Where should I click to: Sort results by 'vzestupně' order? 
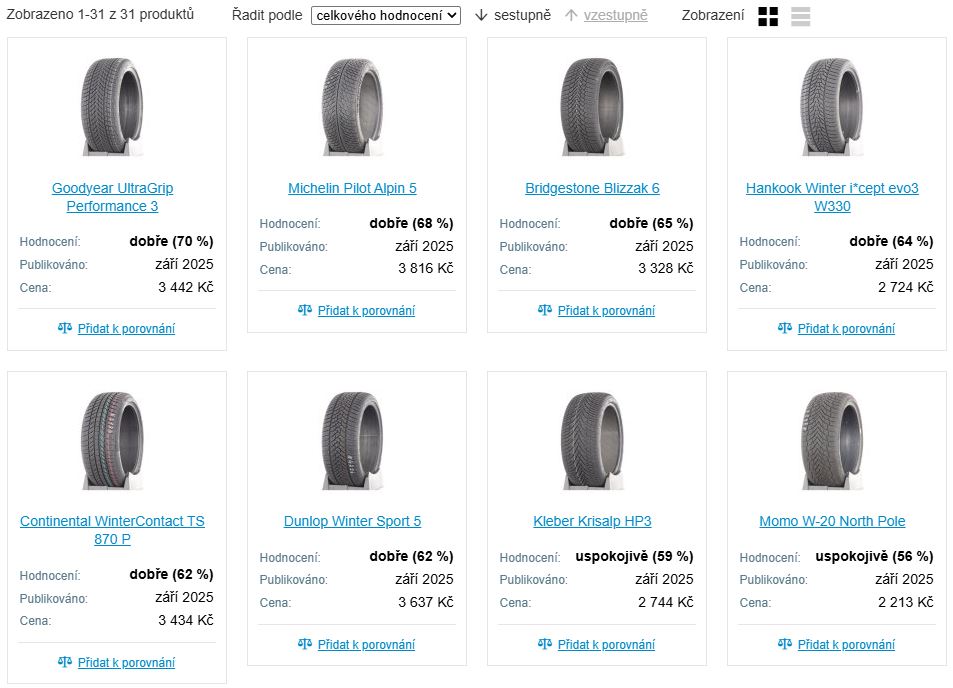[x=615, y=15]
